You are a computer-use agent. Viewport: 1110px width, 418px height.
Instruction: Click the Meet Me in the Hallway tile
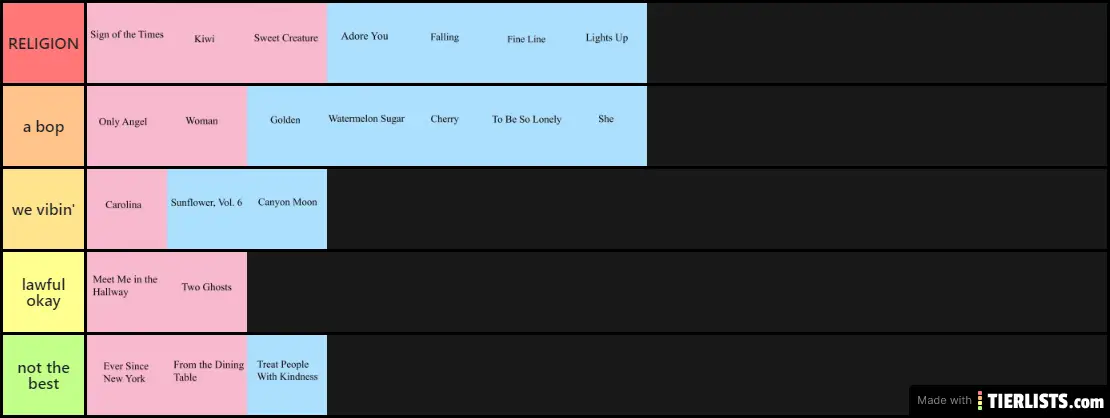pyautogui.click(x=126, y=292)
